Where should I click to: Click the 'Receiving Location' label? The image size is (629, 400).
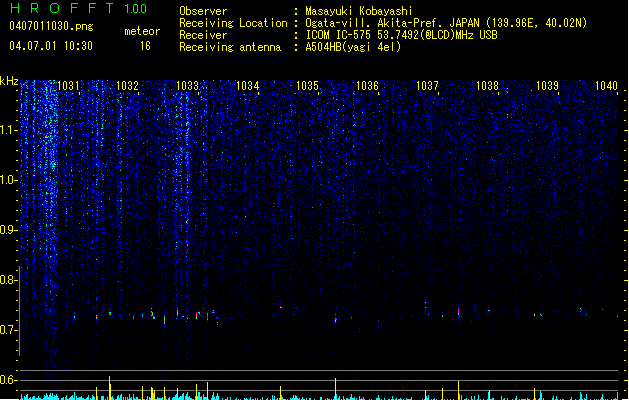(x=233, y=23)
